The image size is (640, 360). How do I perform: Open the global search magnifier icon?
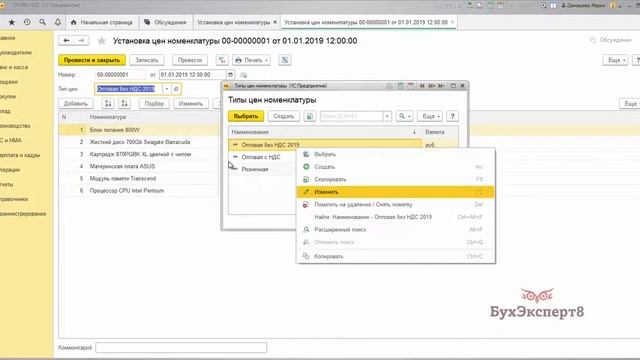point(42,22)
